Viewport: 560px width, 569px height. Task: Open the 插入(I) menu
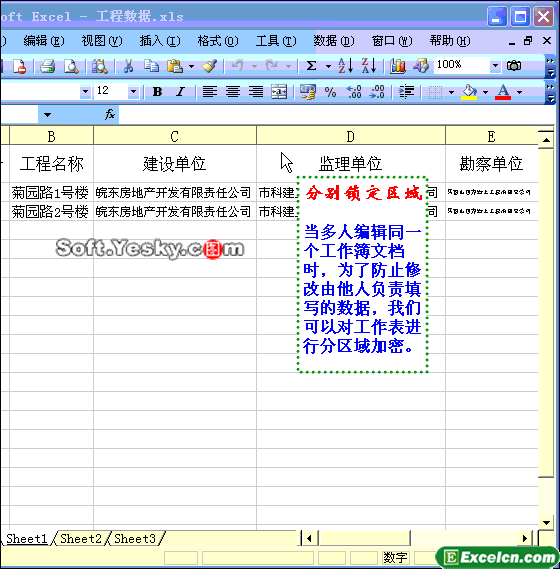(160, 41)
